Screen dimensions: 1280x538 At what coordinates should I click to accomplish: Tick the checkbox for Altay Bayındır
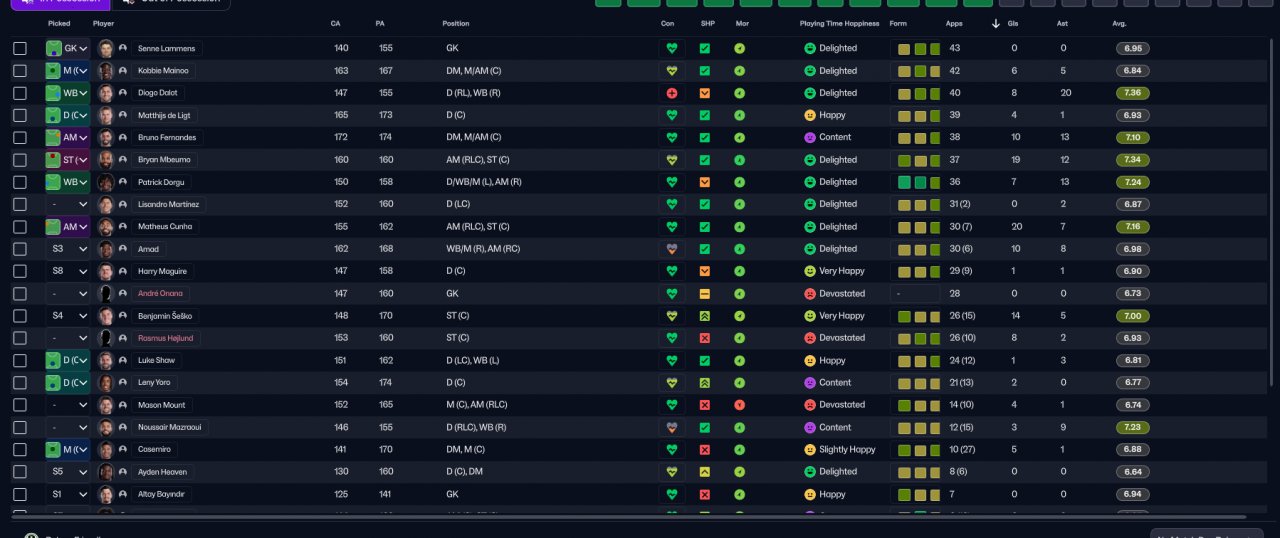[x=20, y=494]
